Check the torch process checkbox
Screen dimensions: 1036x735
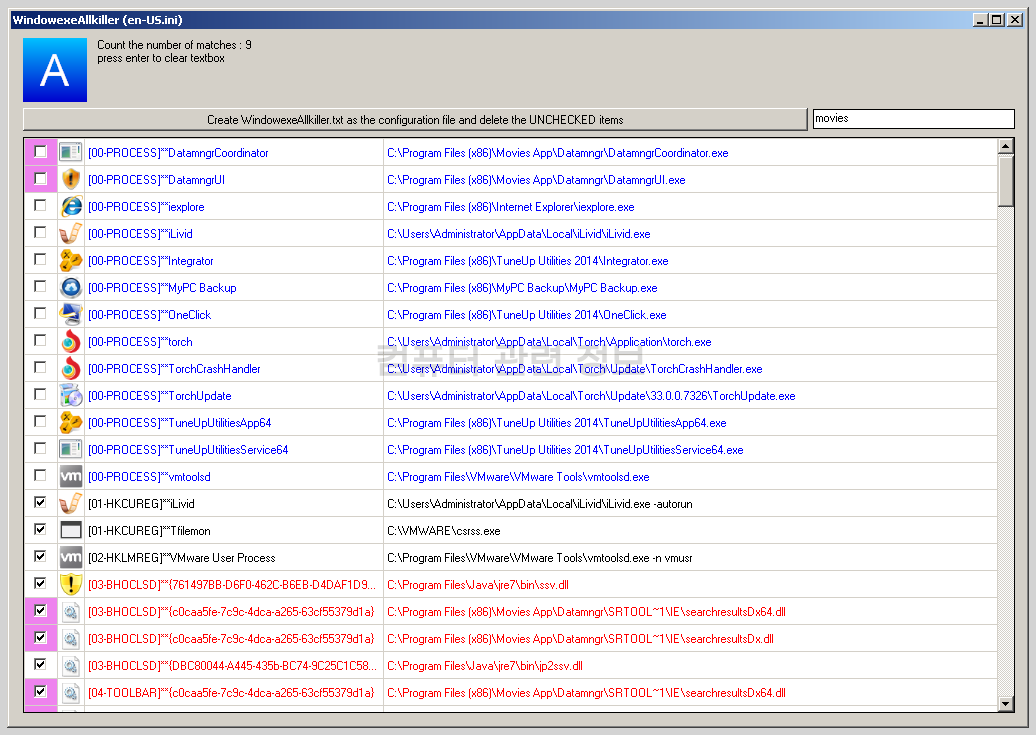40,340
